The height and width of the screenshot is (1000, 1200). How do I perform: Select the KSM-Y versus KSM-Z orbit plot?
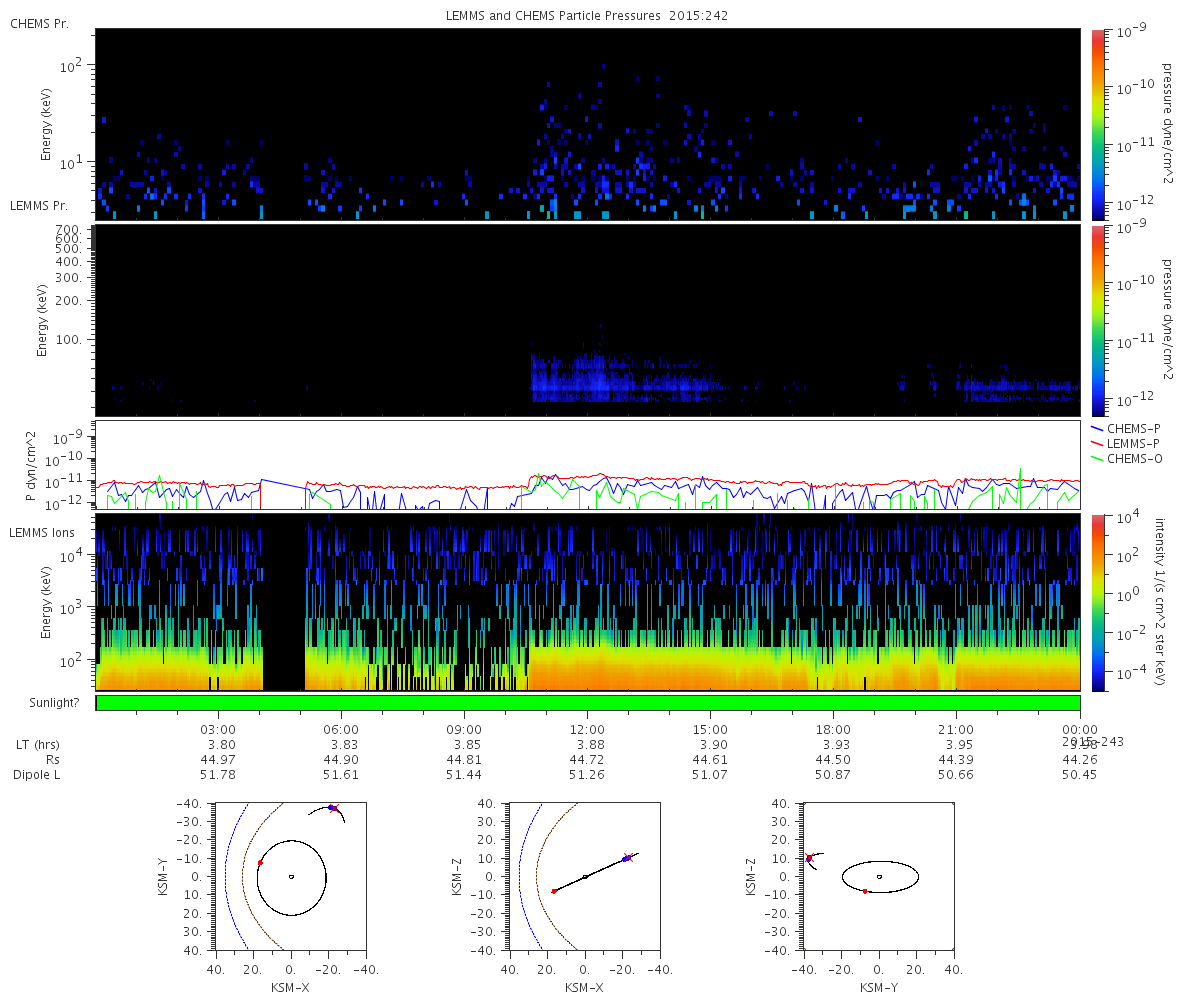pos(879,876)
